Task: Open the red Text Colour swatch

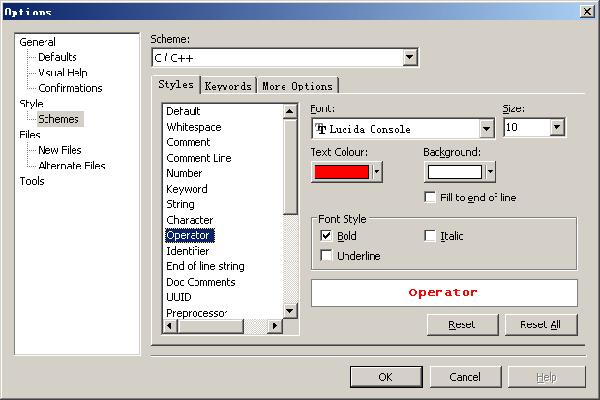Action: tap(347, 172)
